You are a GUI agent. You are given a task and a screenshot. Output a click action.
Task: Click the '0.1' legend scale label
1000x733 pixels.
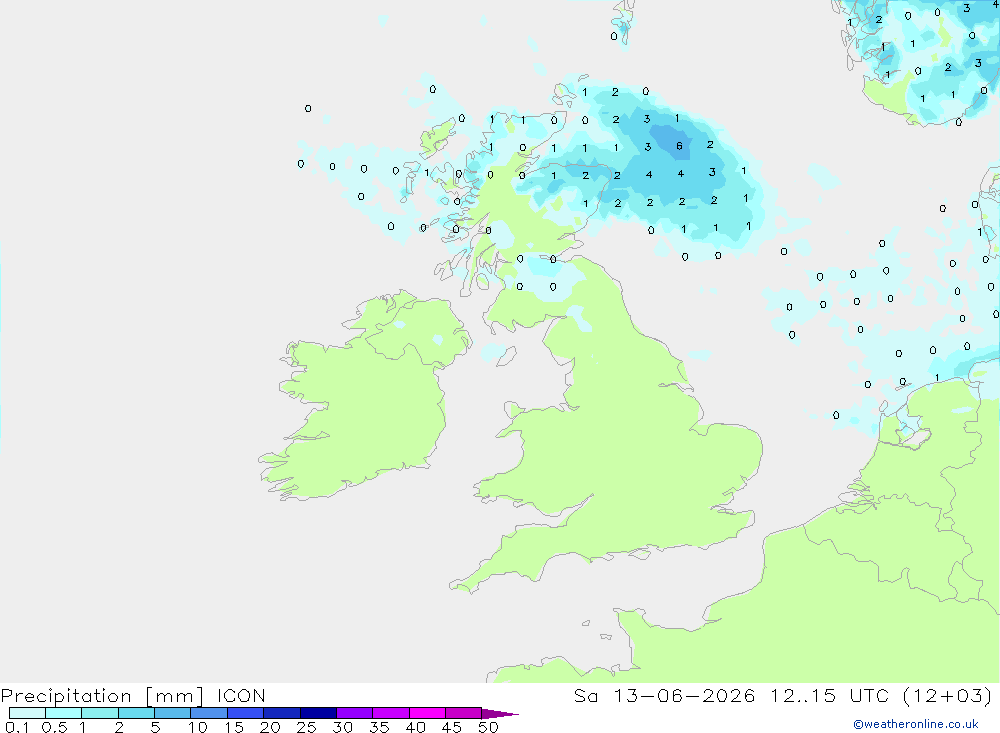tap(17, 727)
